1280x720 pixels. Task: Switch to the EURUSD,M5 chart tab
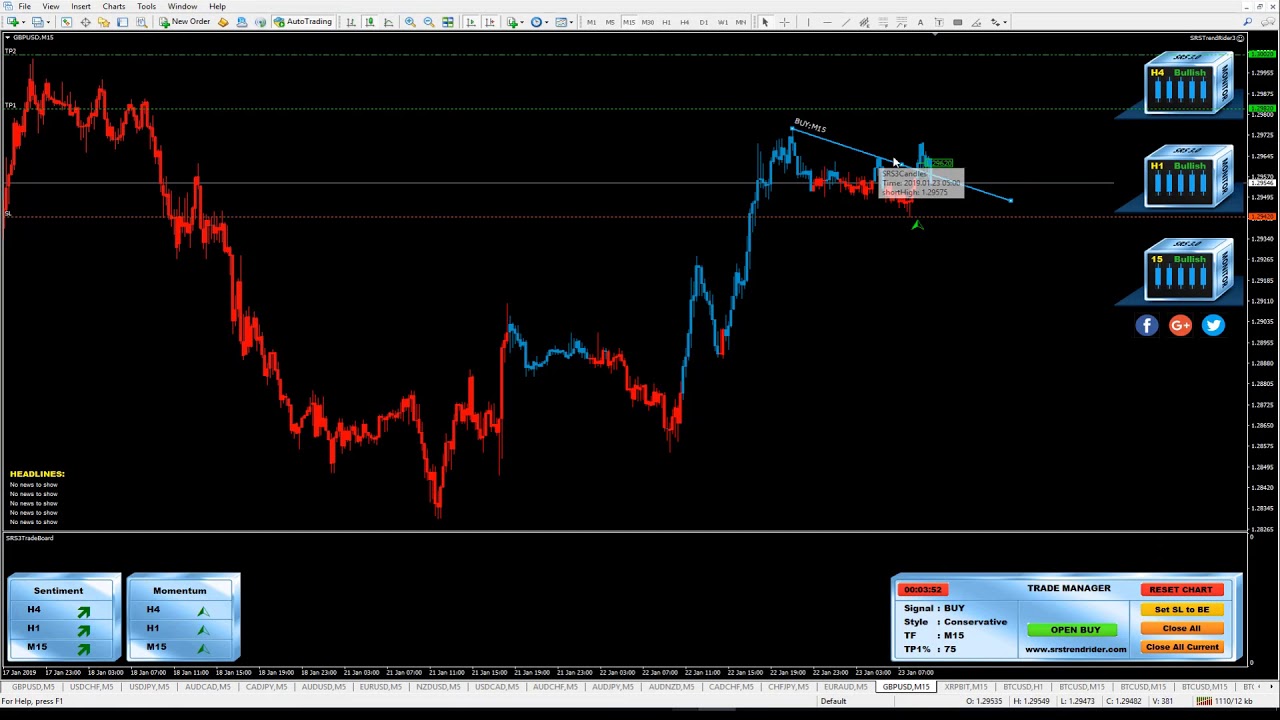click(x=379, y=687)
